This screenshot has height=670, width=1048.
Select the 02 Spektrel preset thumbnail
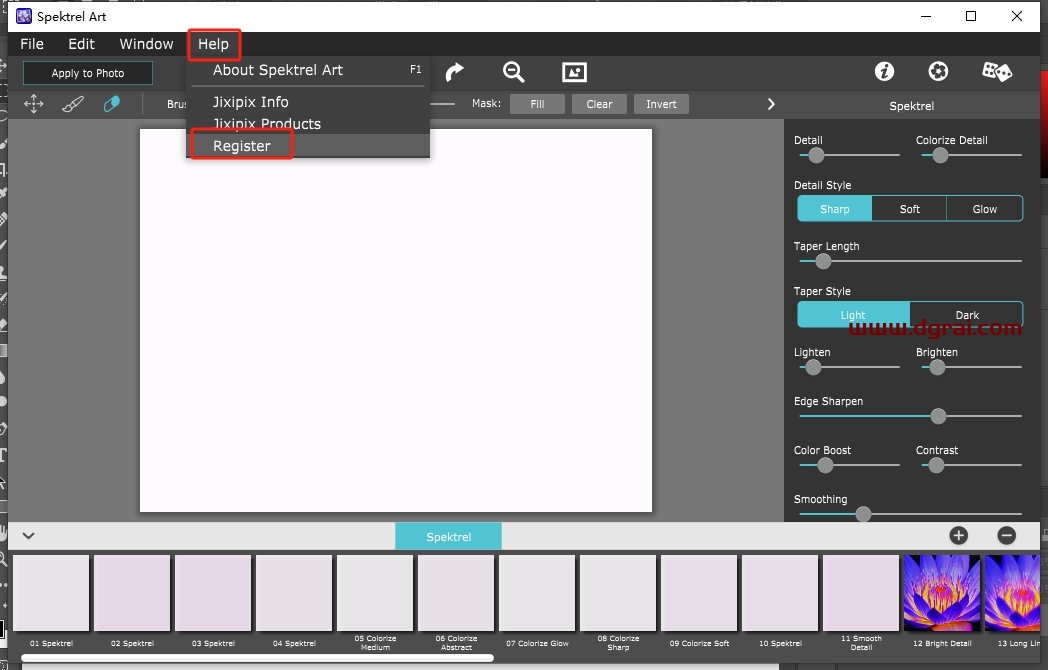(132, 593)
